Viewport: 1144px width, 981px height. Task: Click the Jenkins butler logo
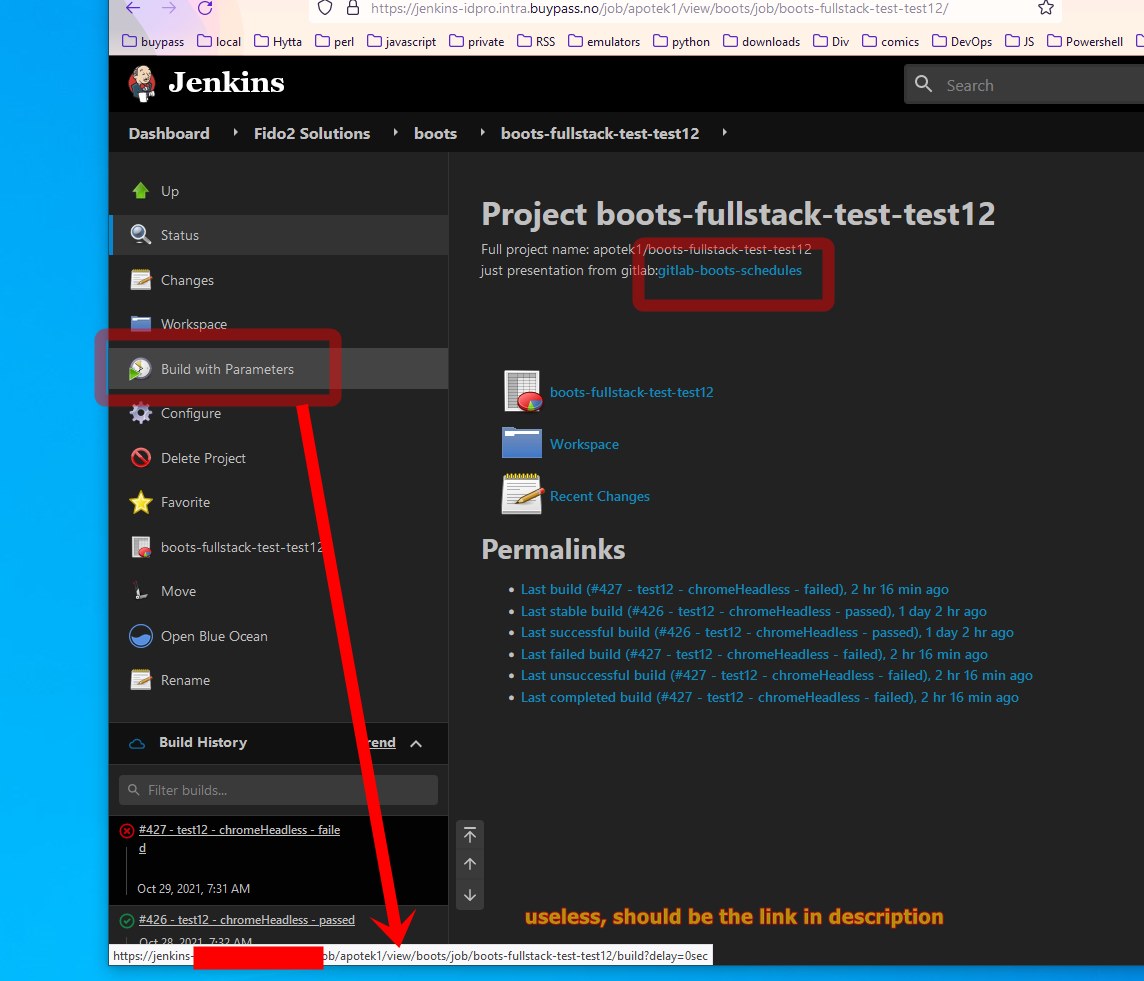click(142, 83)
